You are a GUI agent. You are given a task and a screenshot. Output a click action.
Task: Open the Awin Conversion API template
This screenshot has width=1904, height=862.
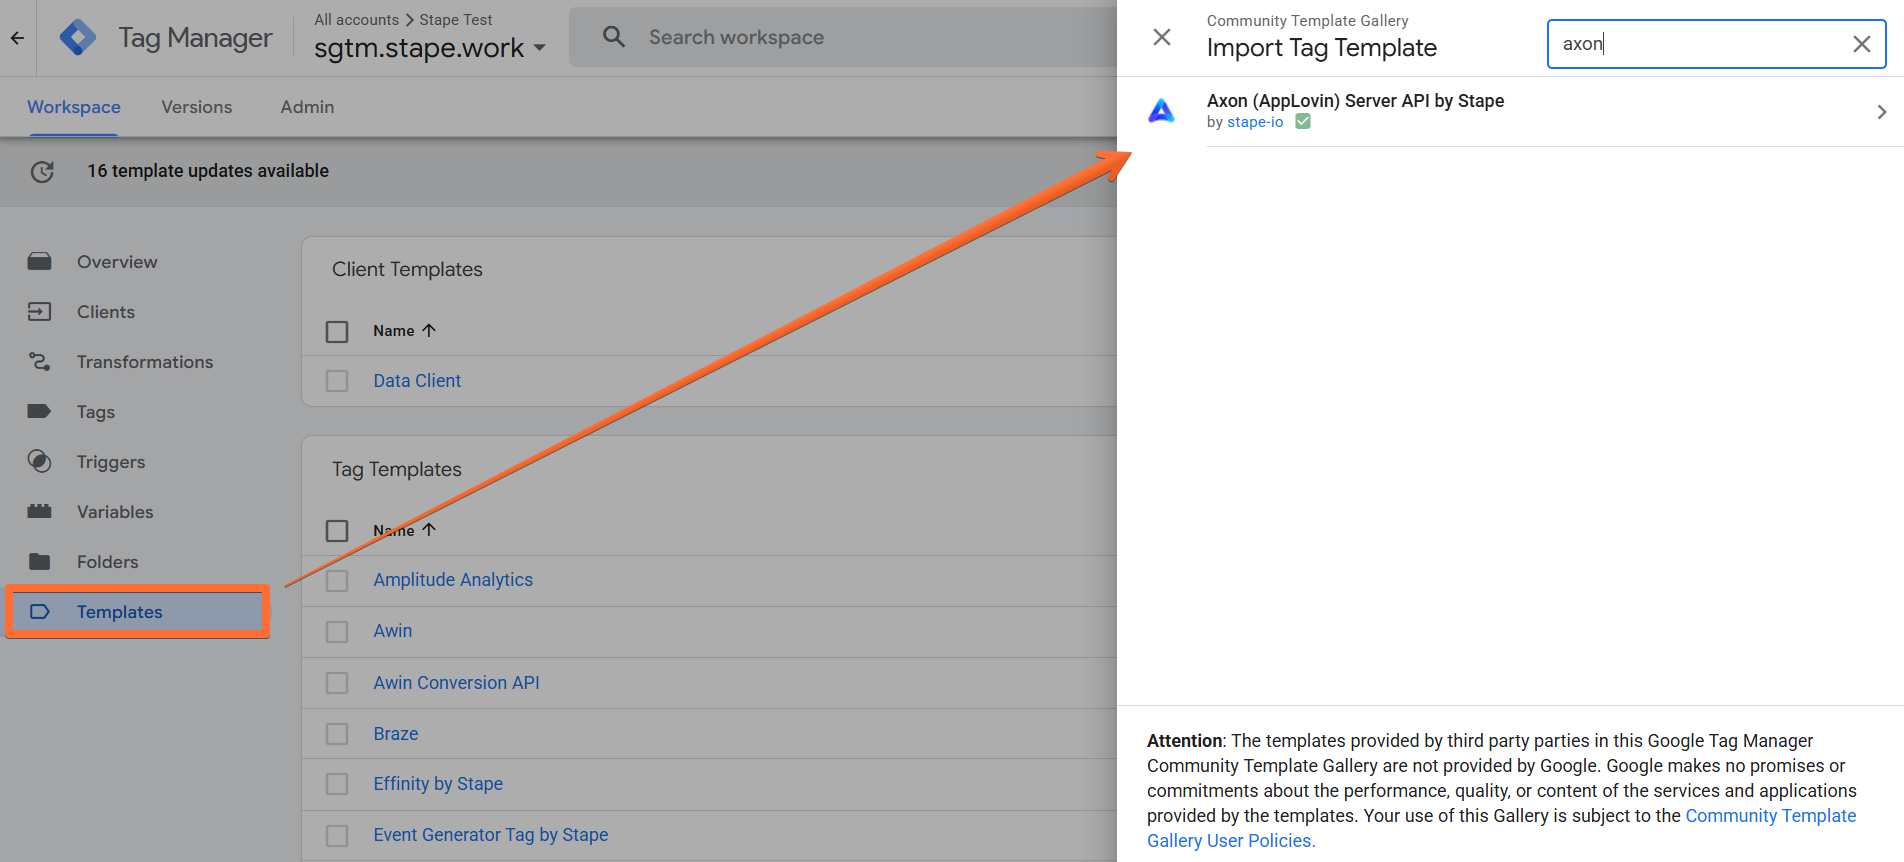(456, 683)
